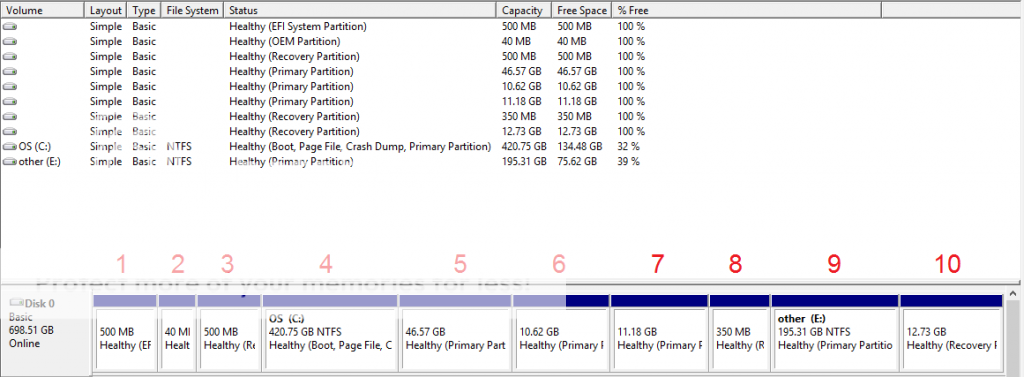Click the '32 %' free cell
The height and width of the screenshot is (377, 1024).
click(628, 147)
